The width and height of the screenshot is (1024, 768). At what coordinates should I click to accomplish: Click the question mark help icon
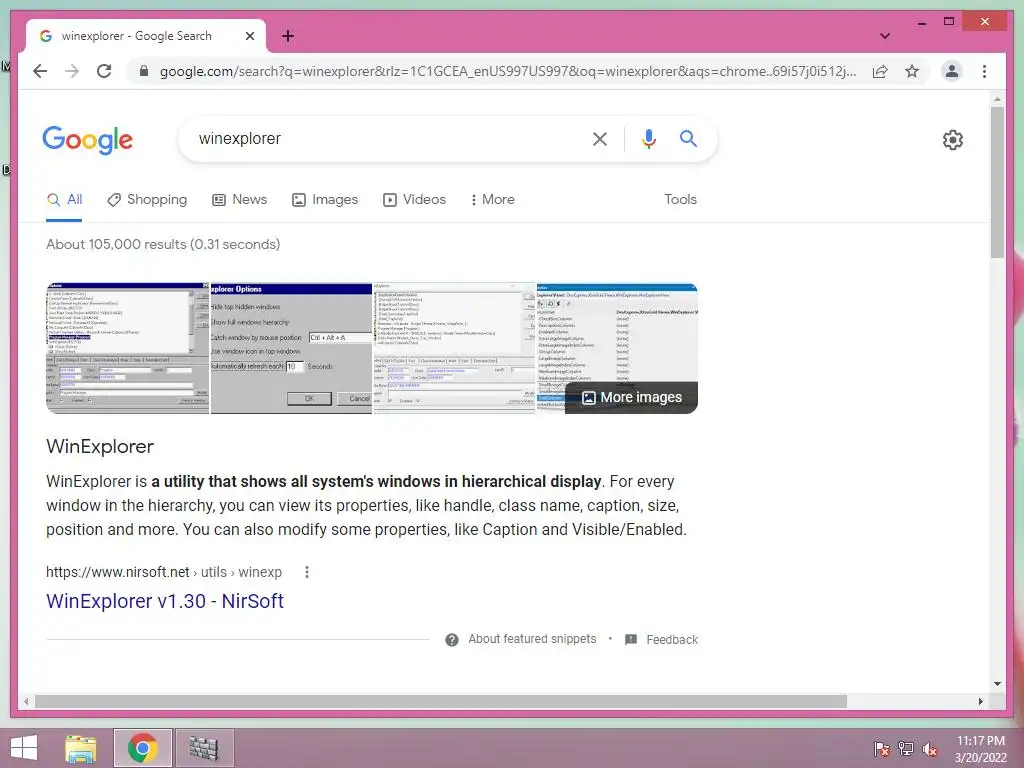452,640
